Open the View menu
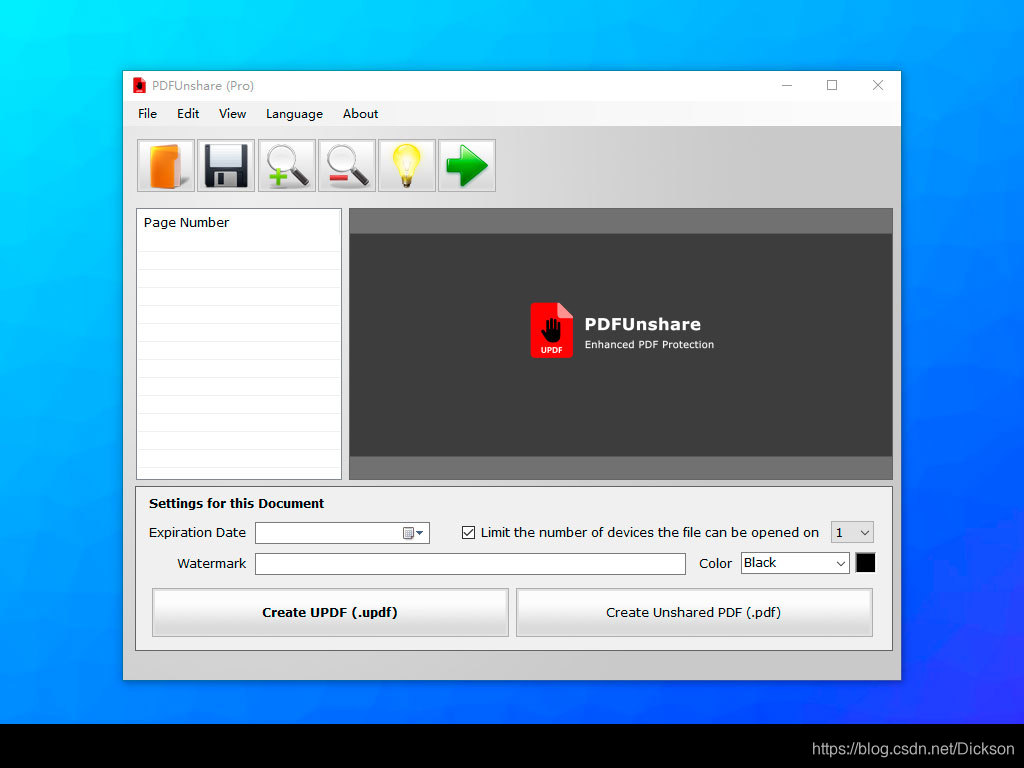The width and height of the screenshot is (1024, 768). 232,114
